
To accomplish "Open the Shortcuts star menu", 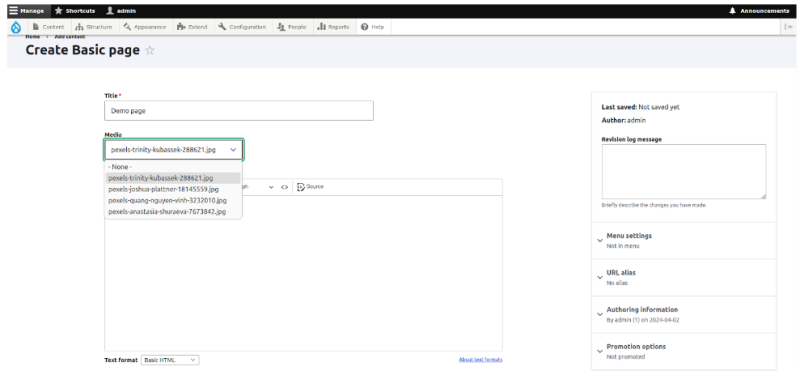I will tap(75, 11).
